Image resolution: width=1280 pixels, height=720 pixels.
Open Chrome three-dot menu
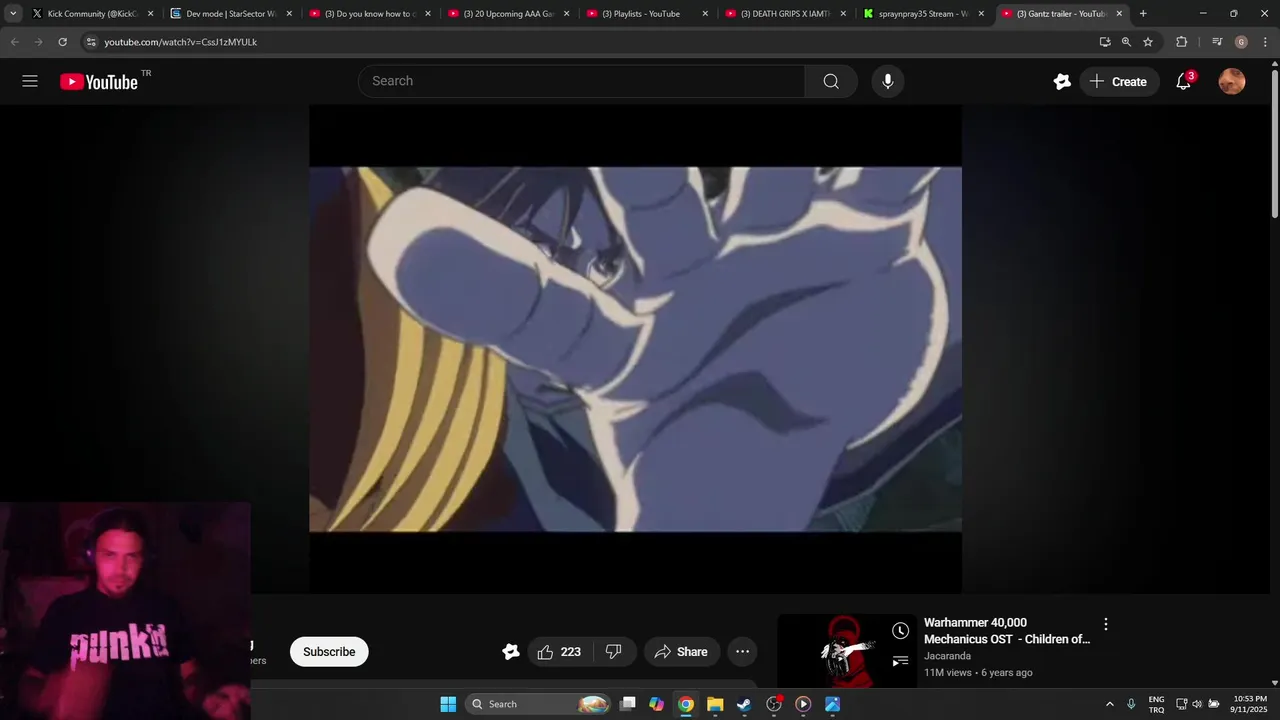tap(1265, 42)
